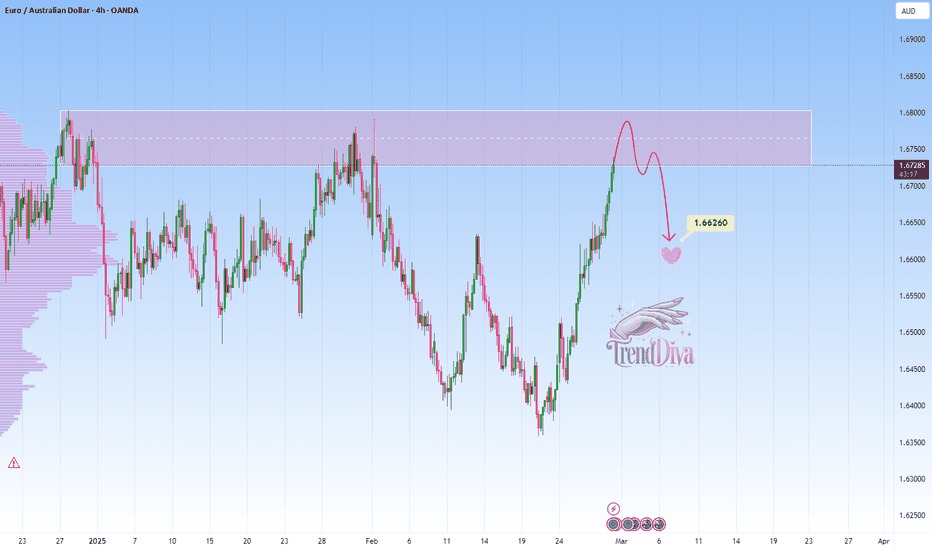Screen dimensions: 932x550
Task: Open the leftmost economic event marker
Action: pos(613,524)
